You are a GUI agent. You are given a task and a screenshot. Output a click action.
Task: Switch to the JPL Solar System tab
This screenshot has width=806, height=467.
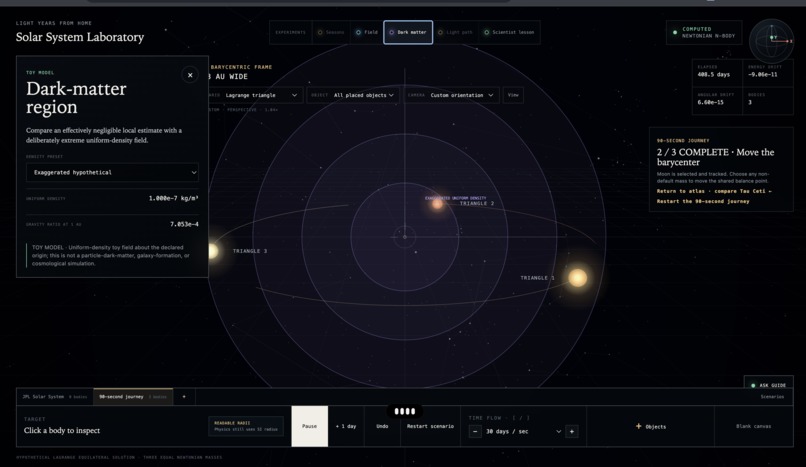[54, 397]
